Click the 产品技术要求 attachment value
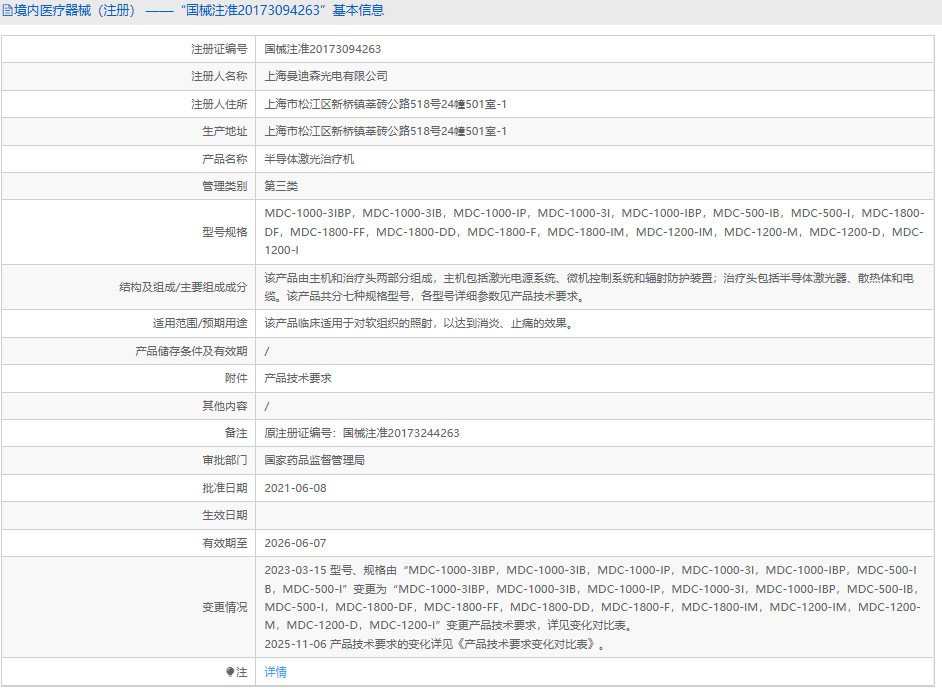 [x=297, y=379]
